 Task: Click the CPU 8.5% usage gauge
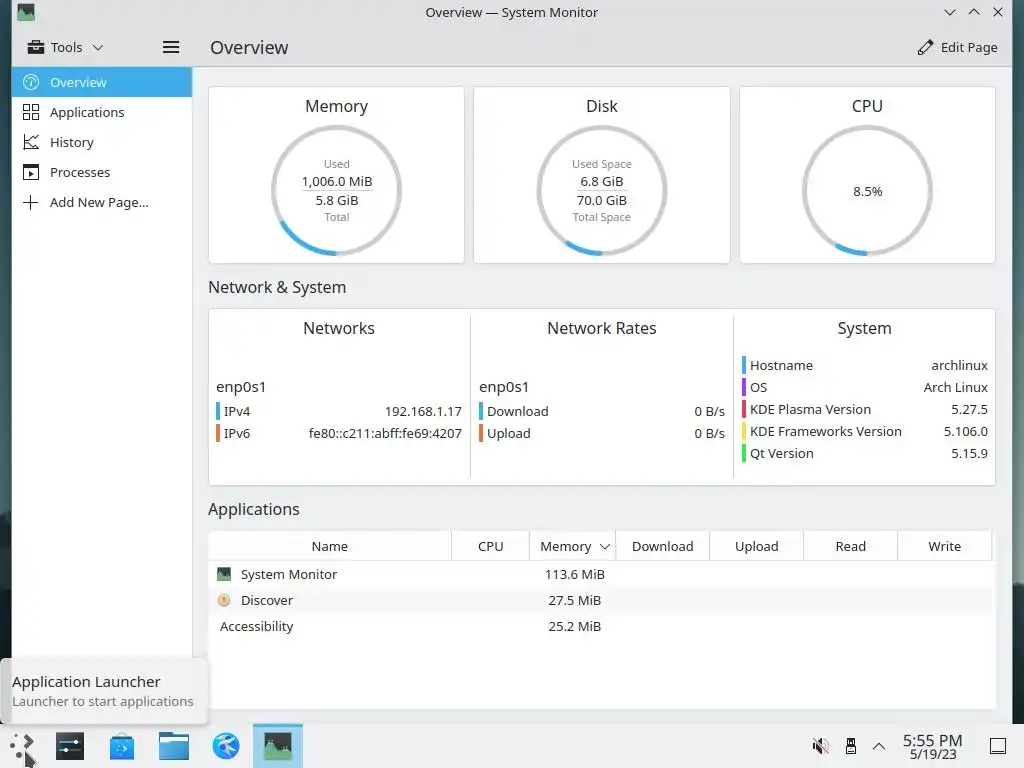tap(867, 191)
